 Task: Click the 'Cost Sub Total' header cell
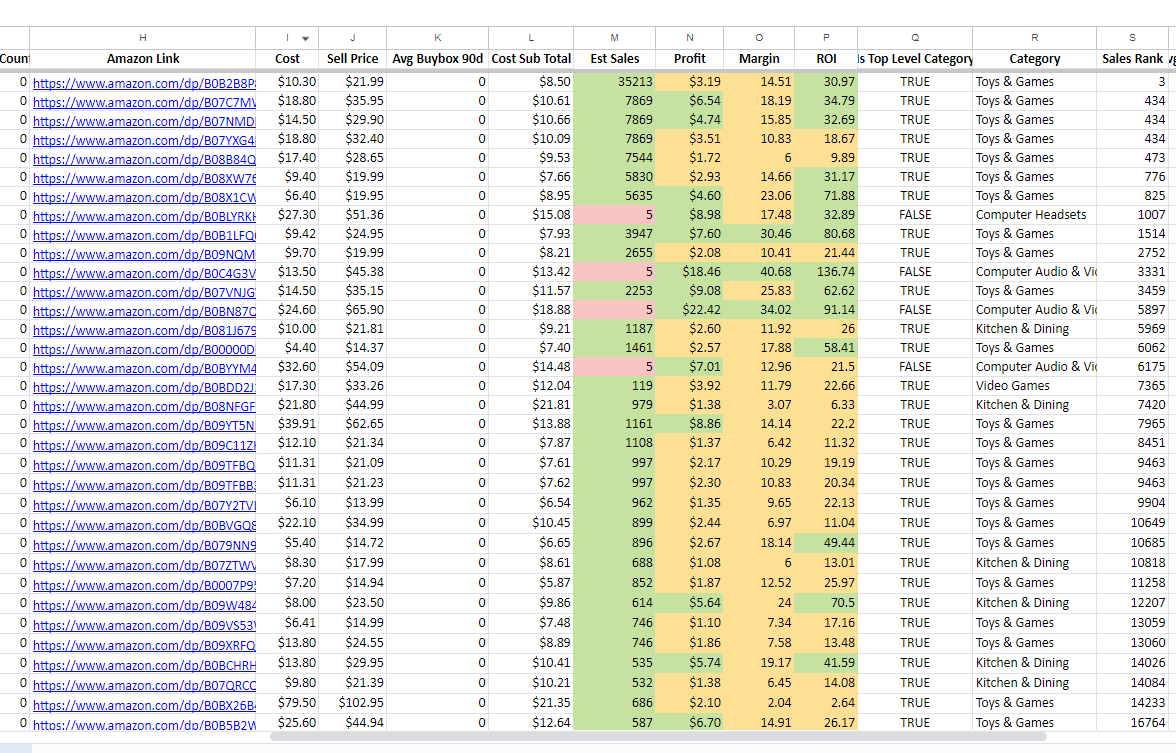[x=531, y=58]
